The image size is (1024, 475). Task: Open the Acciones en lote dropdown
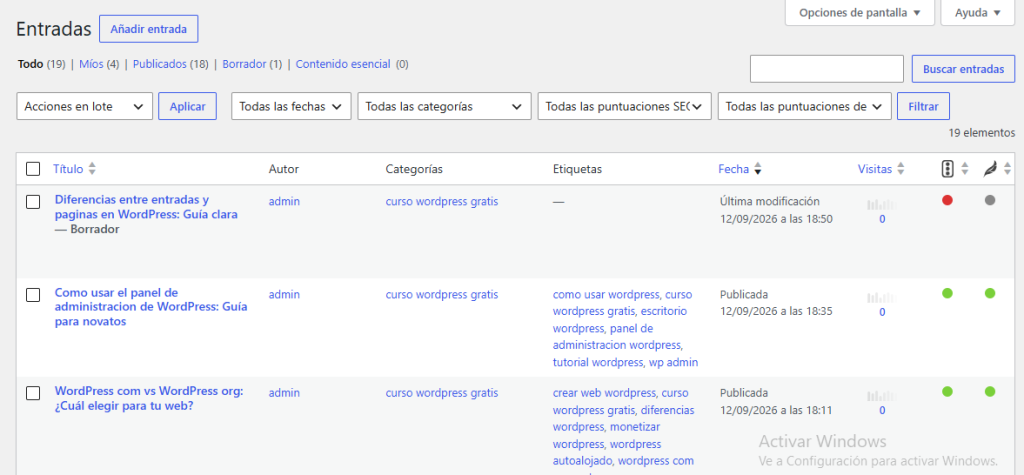tap(84, 106)
